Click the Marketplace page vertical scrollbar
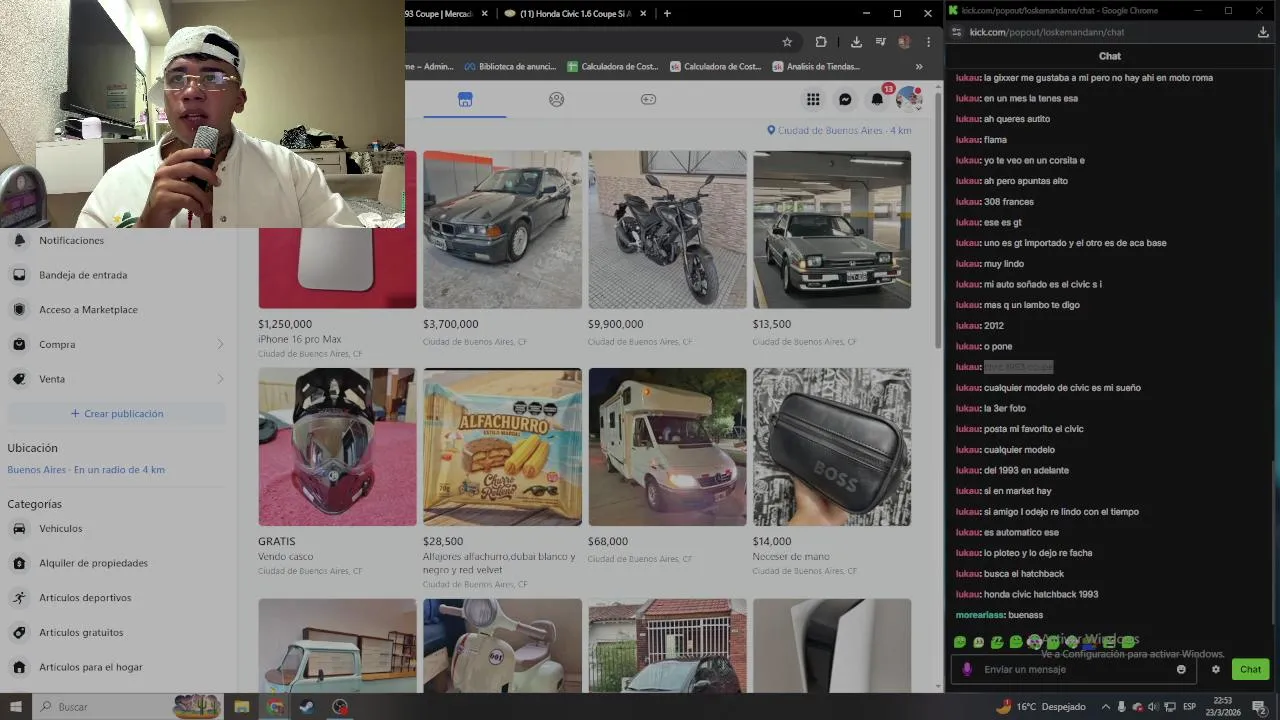Image resolution: width=1280 pixels, height=720 pixels. [938, 220]
